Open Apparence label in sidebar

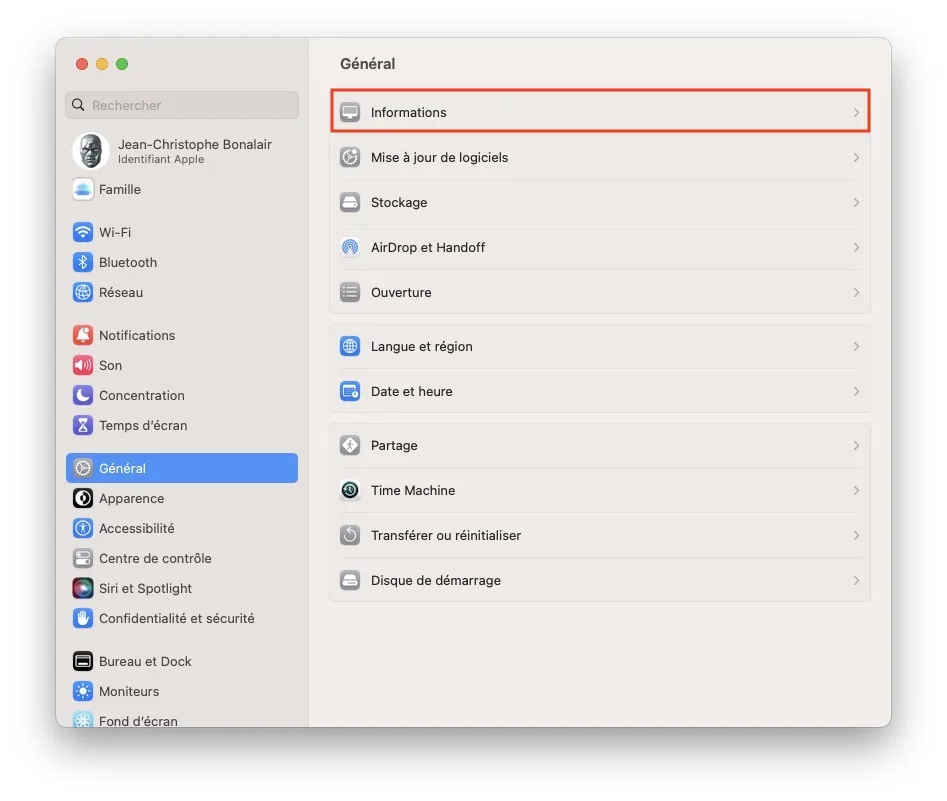[x=132, y=498]
